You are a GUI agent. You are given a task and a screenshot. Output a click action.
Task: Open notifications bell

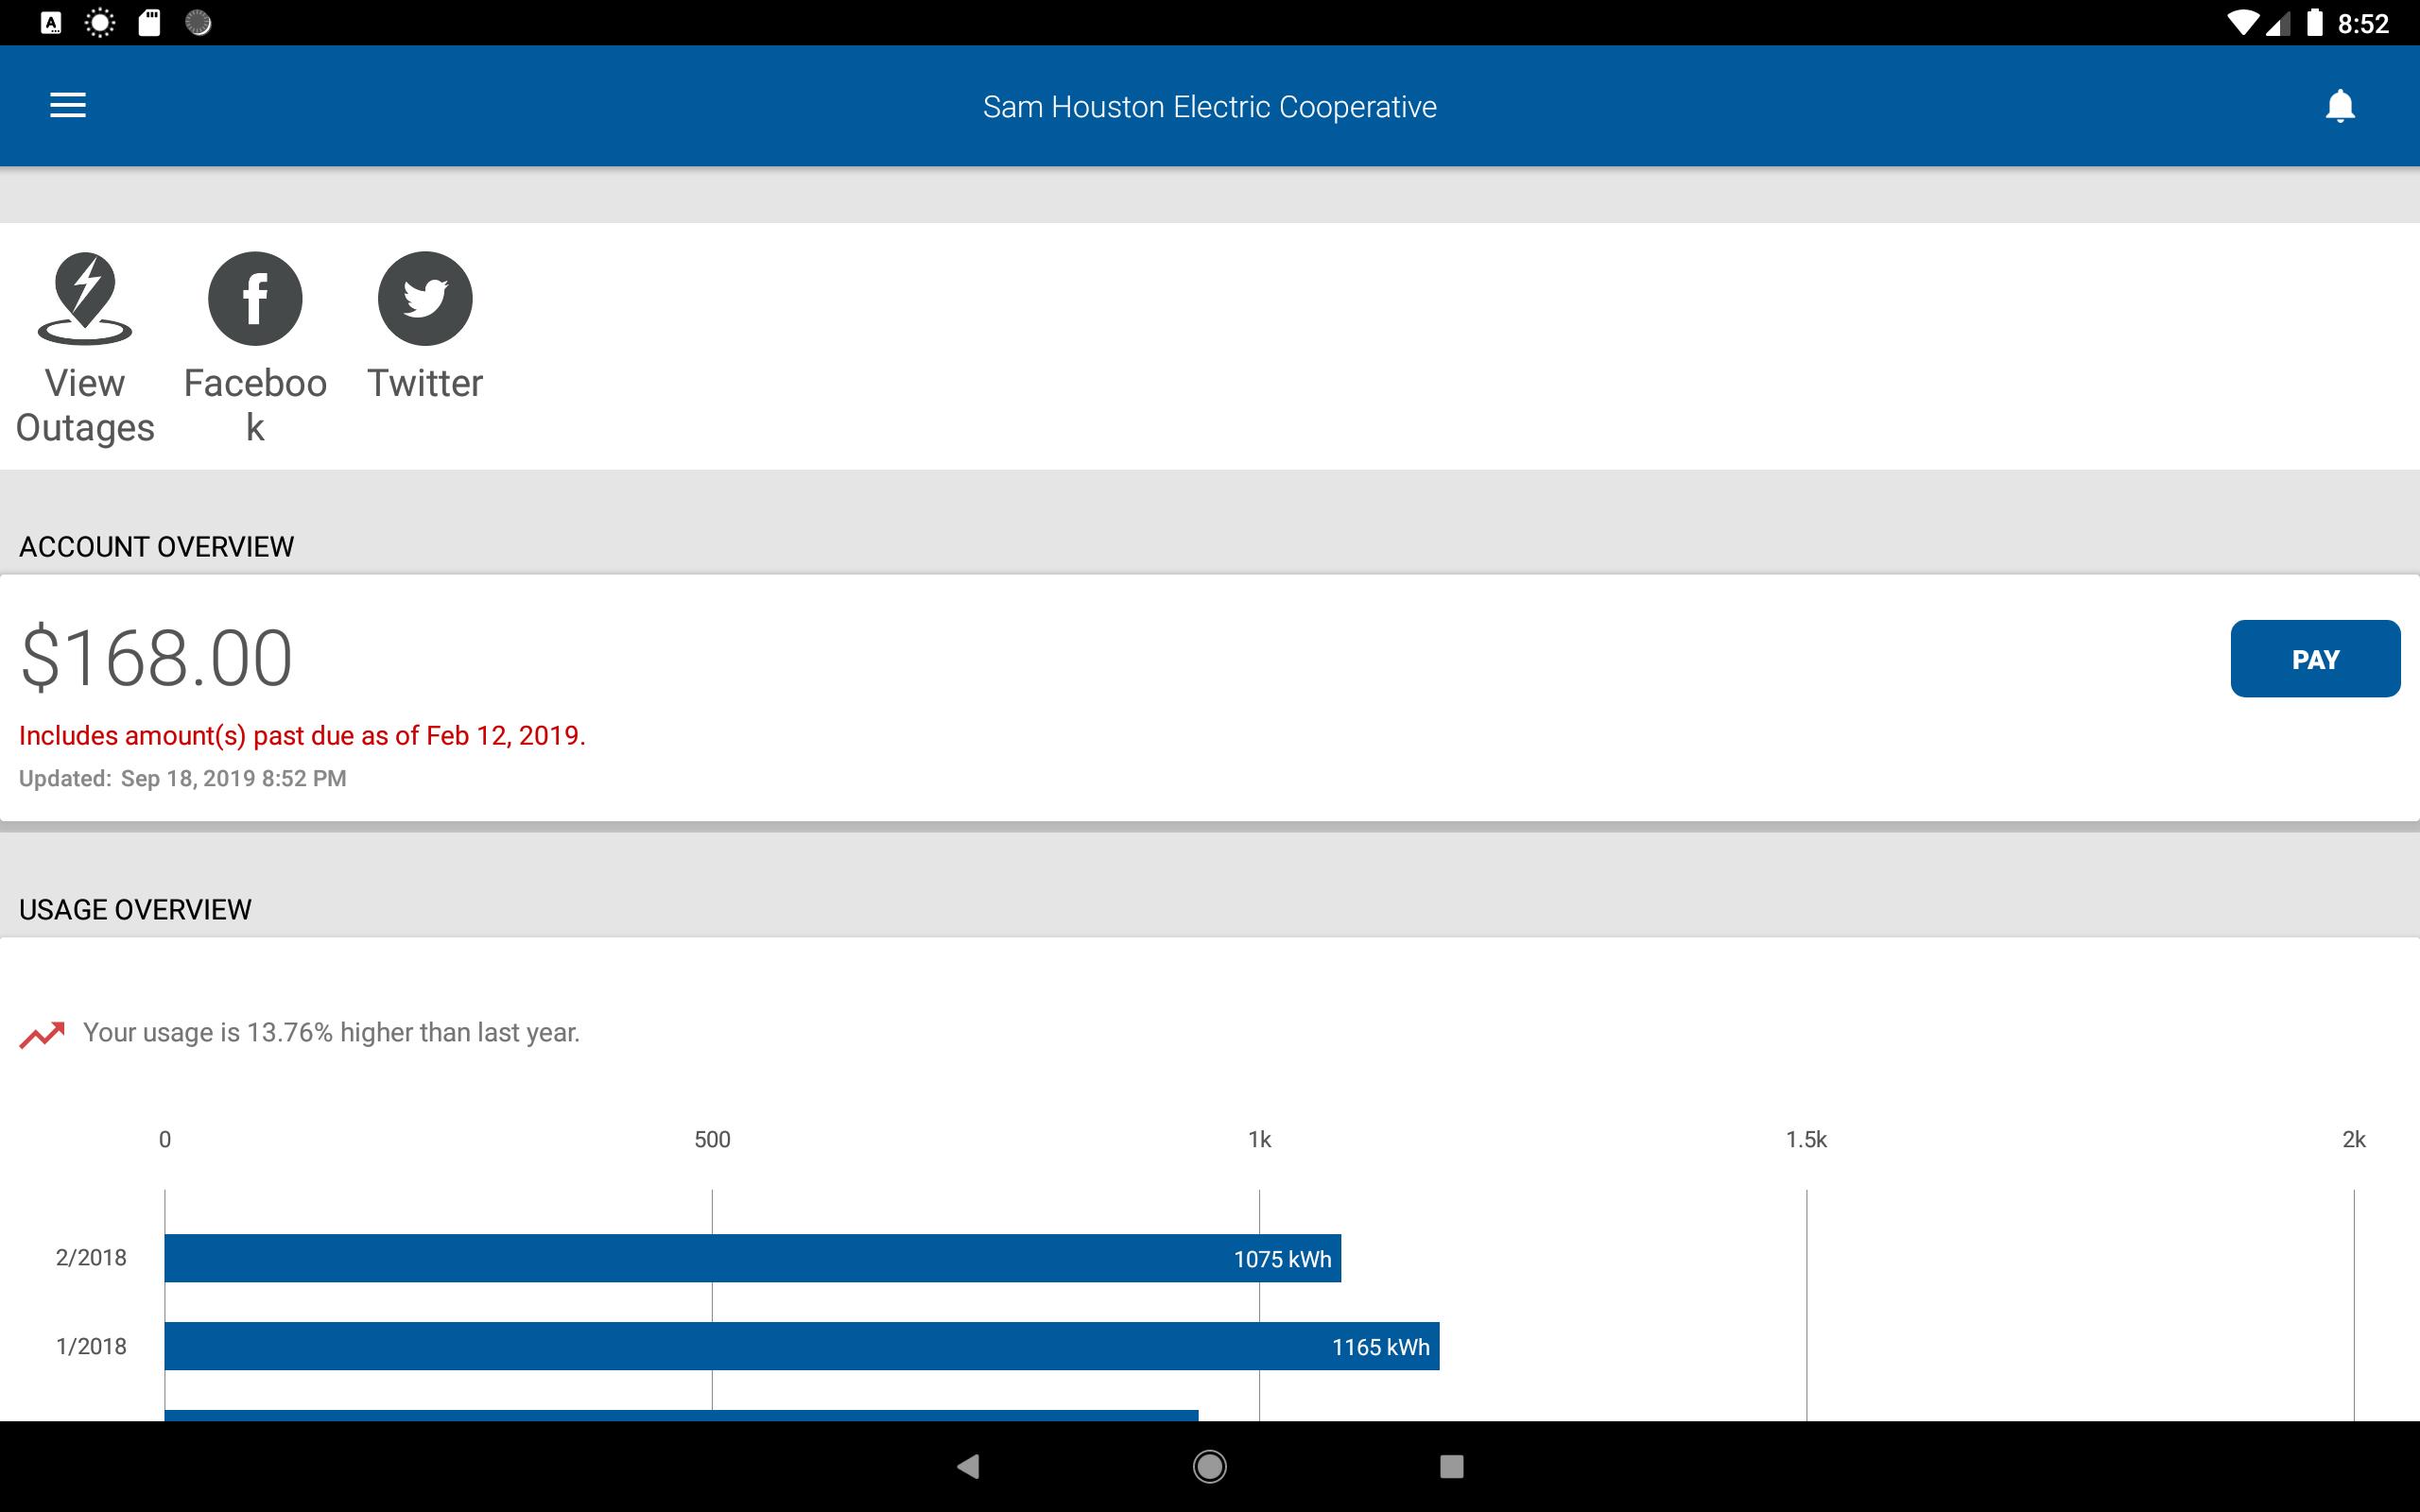coord(2340,105)
